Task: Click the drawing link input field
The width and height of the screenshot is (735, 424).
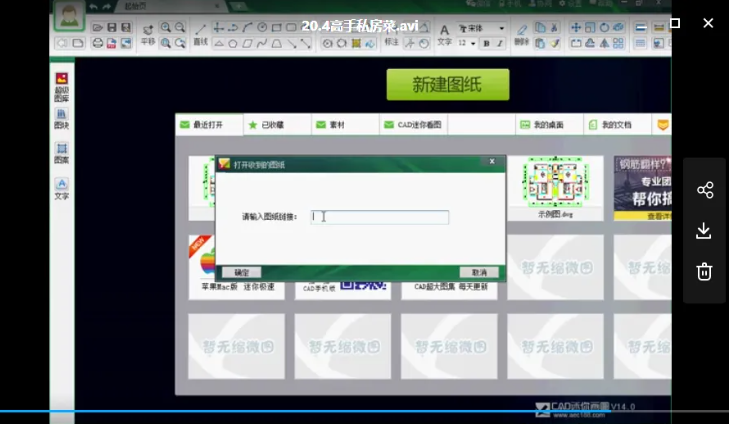Action: click(380, 217)
